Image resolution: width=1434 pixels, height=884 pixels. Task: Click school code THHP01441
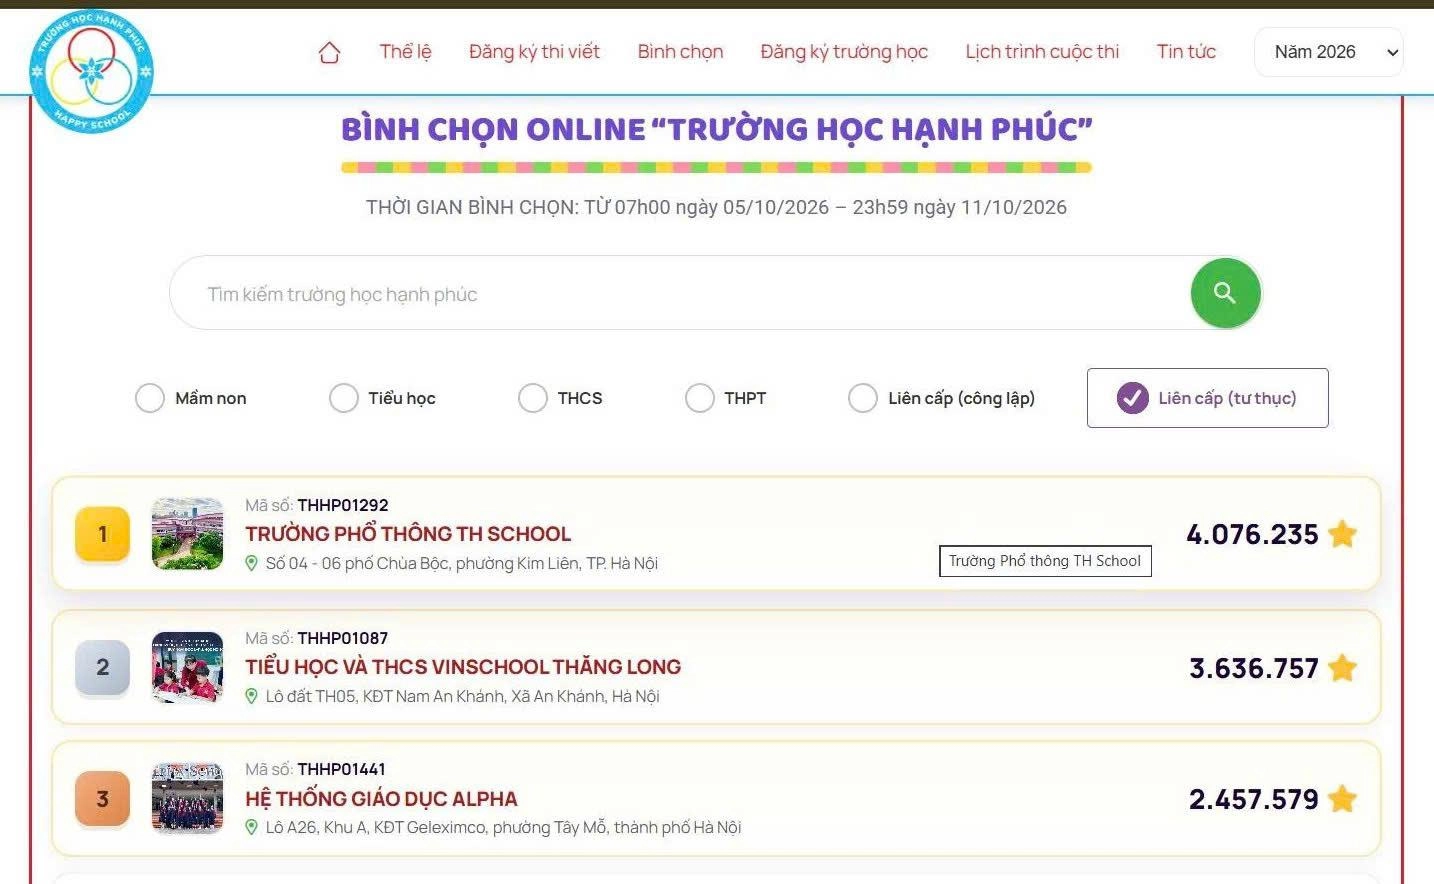[341, 769]
